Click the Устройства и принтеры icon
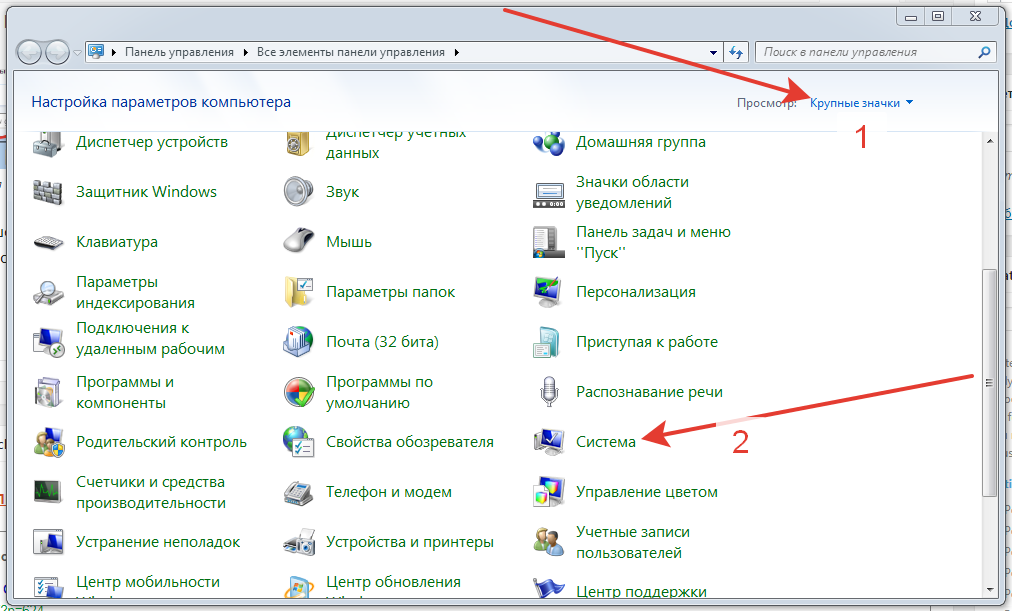The image size is (1012, 611). coord(299,543)
